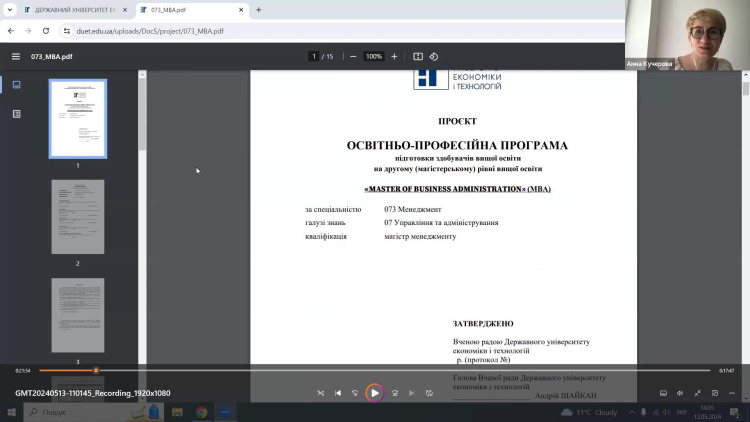This screenshot has width=750, height=422.
Task: Toggle the PDF sidebar with hamburger menu
Action: point(15,57)
